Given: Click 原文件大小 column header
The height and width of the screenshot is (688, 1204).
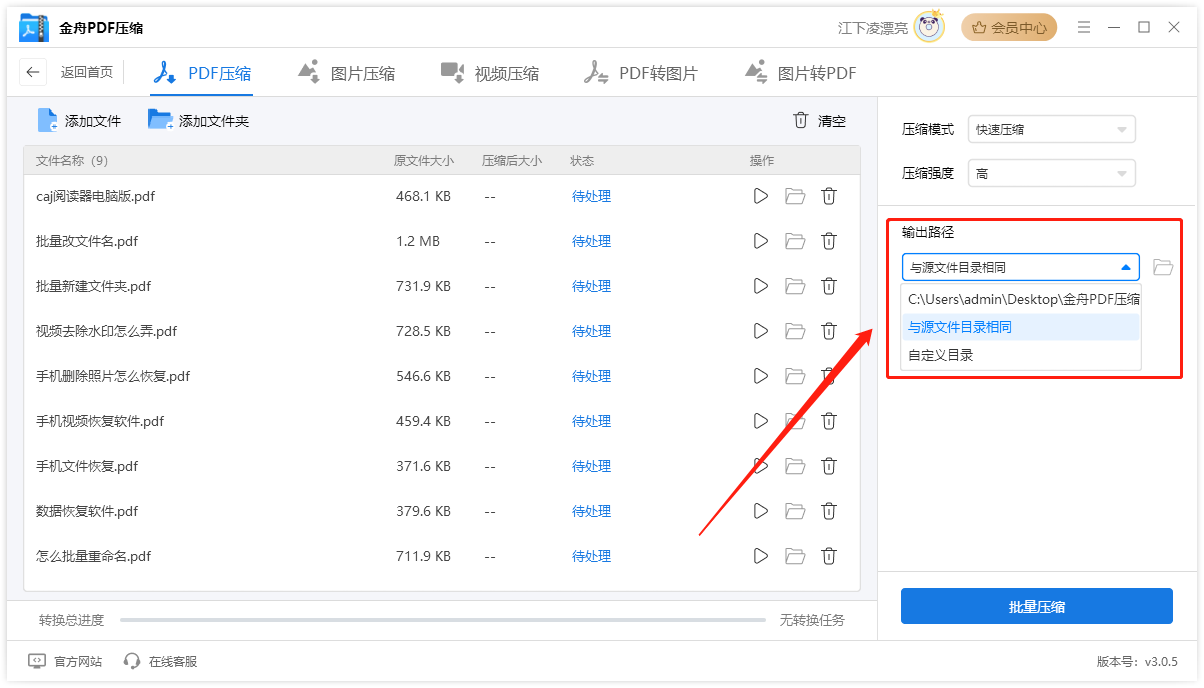Looking at the screenshot, I should (424, 160).
